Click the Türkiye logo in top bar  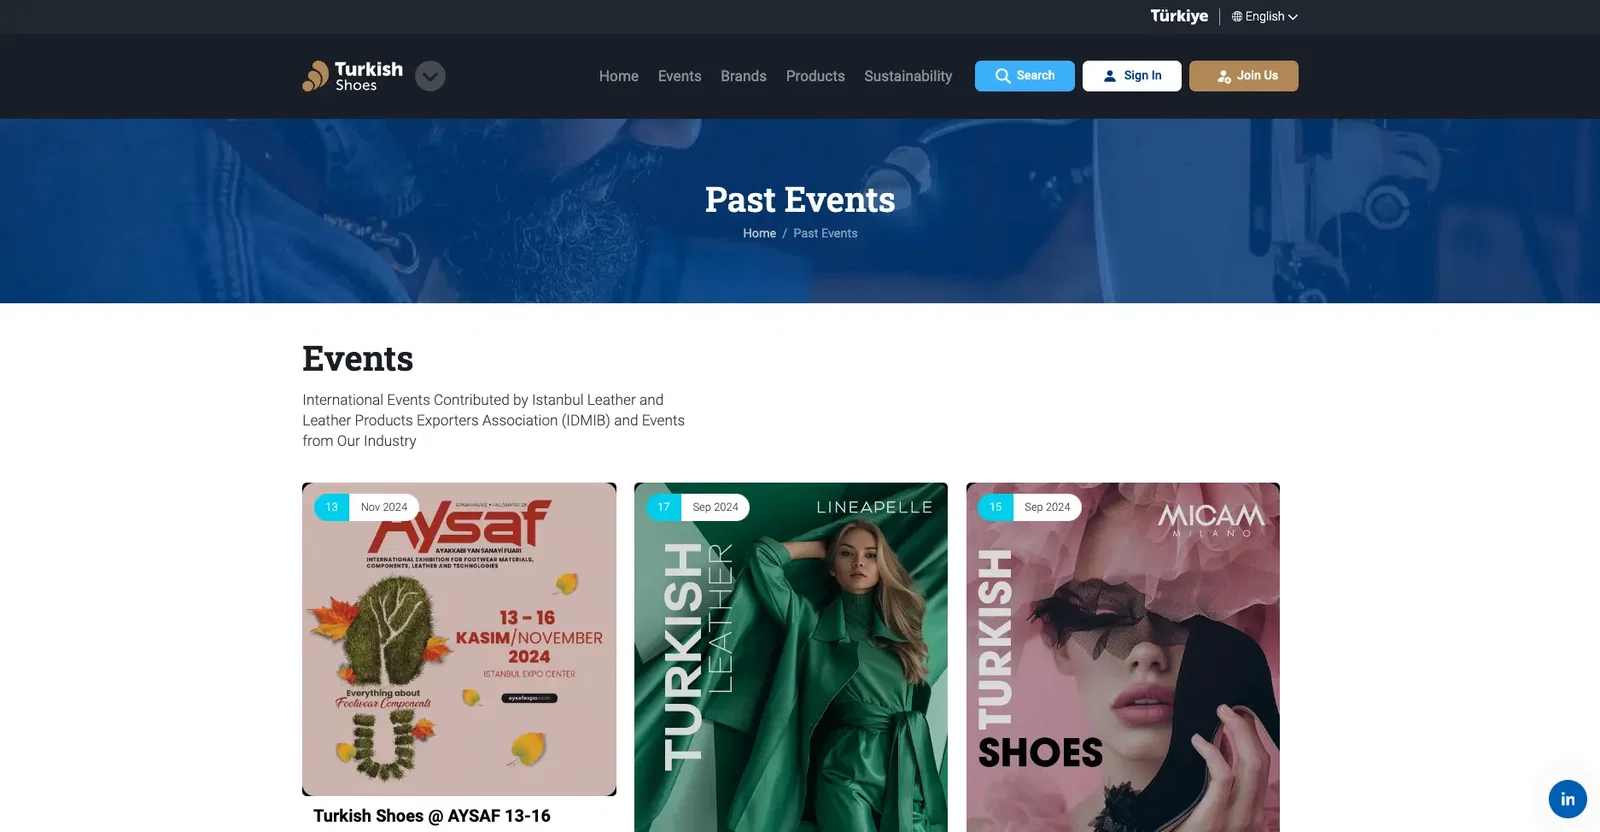pos(1179,16)
